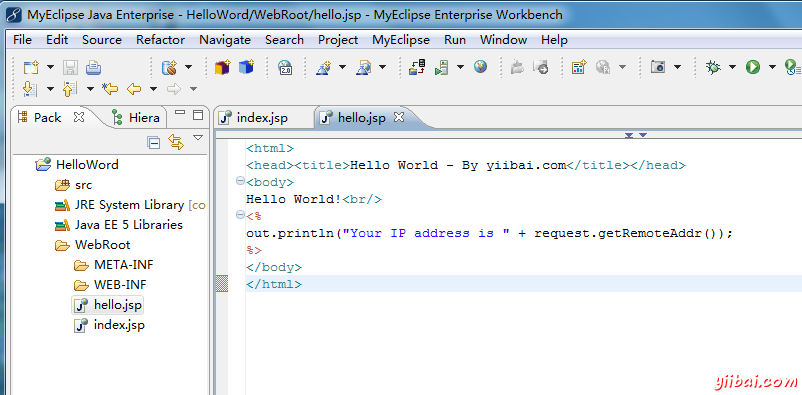Viewport: 802px width, 395px height.
Task: Close the hello.jsp editor tab
Action: (398, 117)
